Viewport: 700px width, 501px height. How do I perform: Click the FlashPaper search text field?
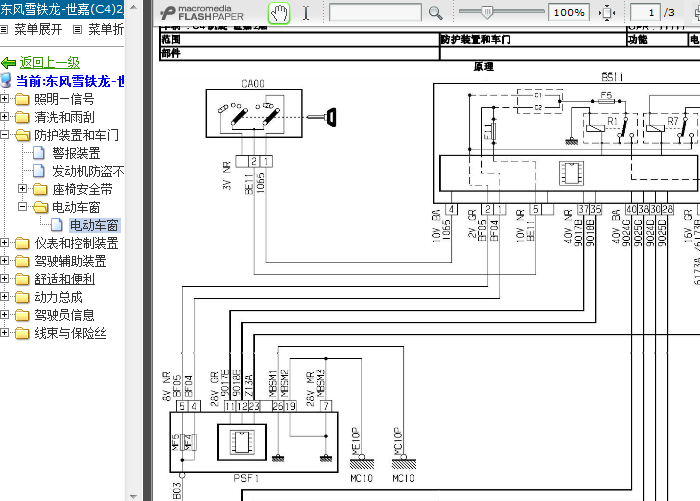pos(375,13)
